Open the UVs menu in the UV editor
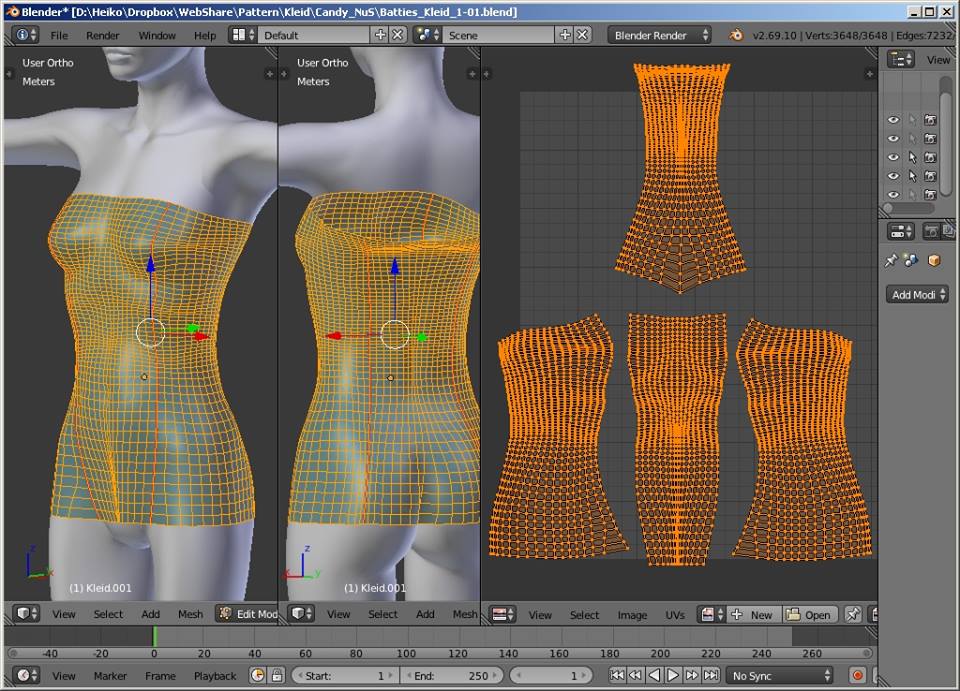 (x=675, y=615)
